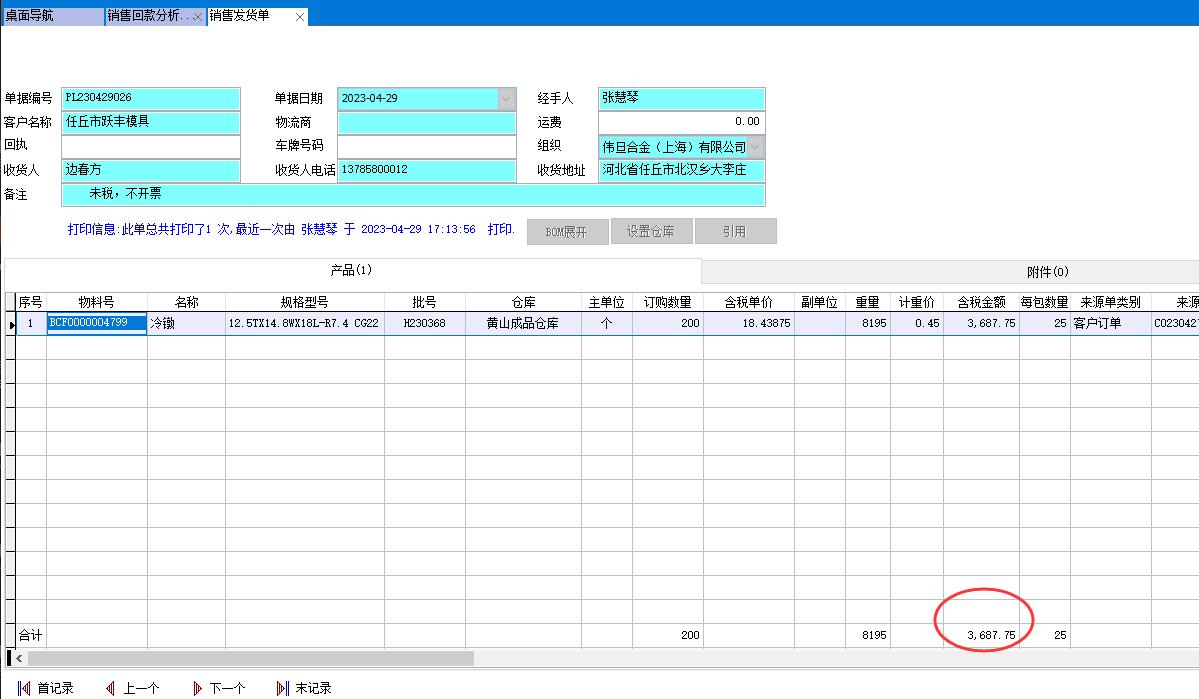Go to the first record (首记录)
Image resolution: width=1199 pixels, height=699 pixels.
point(46,688)
